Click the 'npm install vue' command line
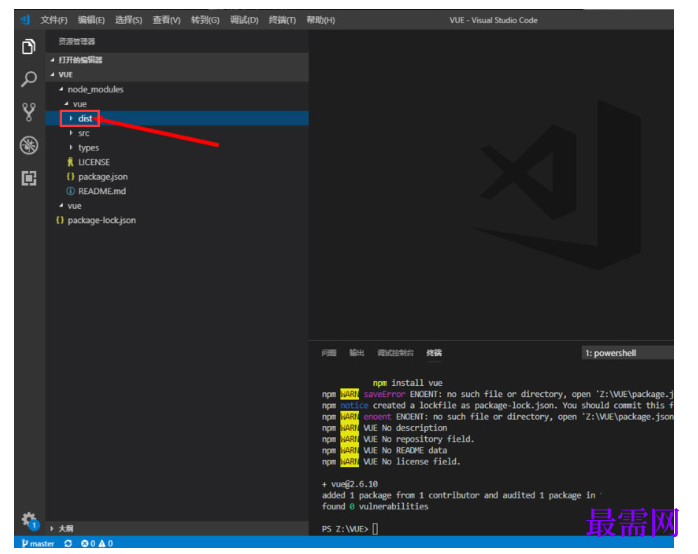The height and width of the screenshot is (554, 698). pos(408,383)
